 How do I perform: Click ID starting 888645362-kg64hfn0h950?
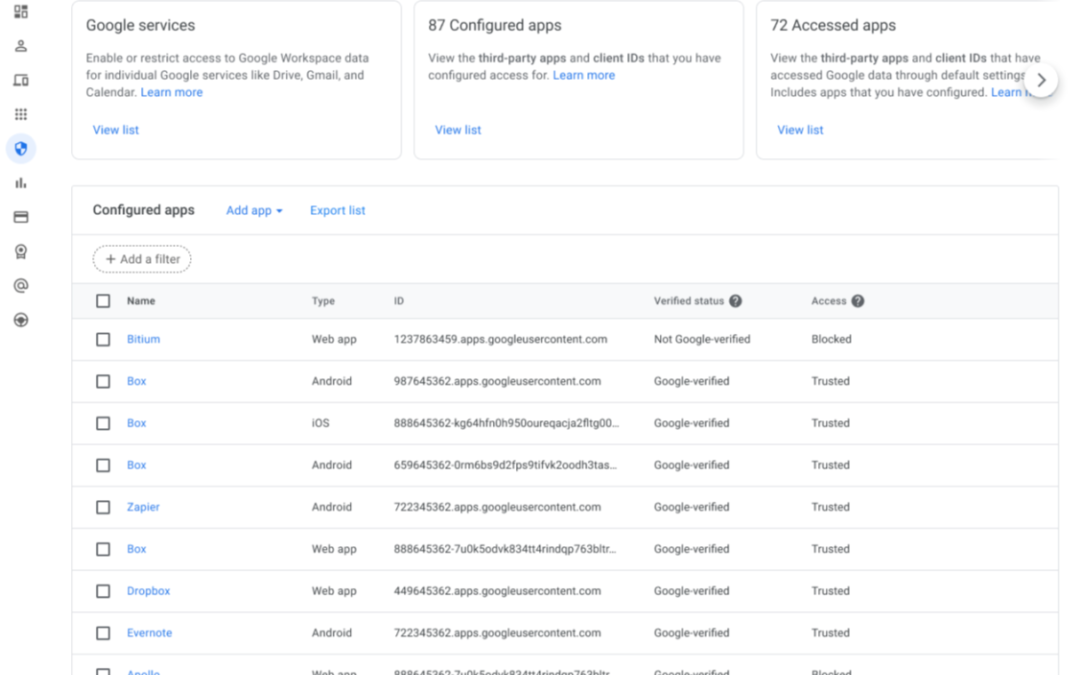point(506,423)
